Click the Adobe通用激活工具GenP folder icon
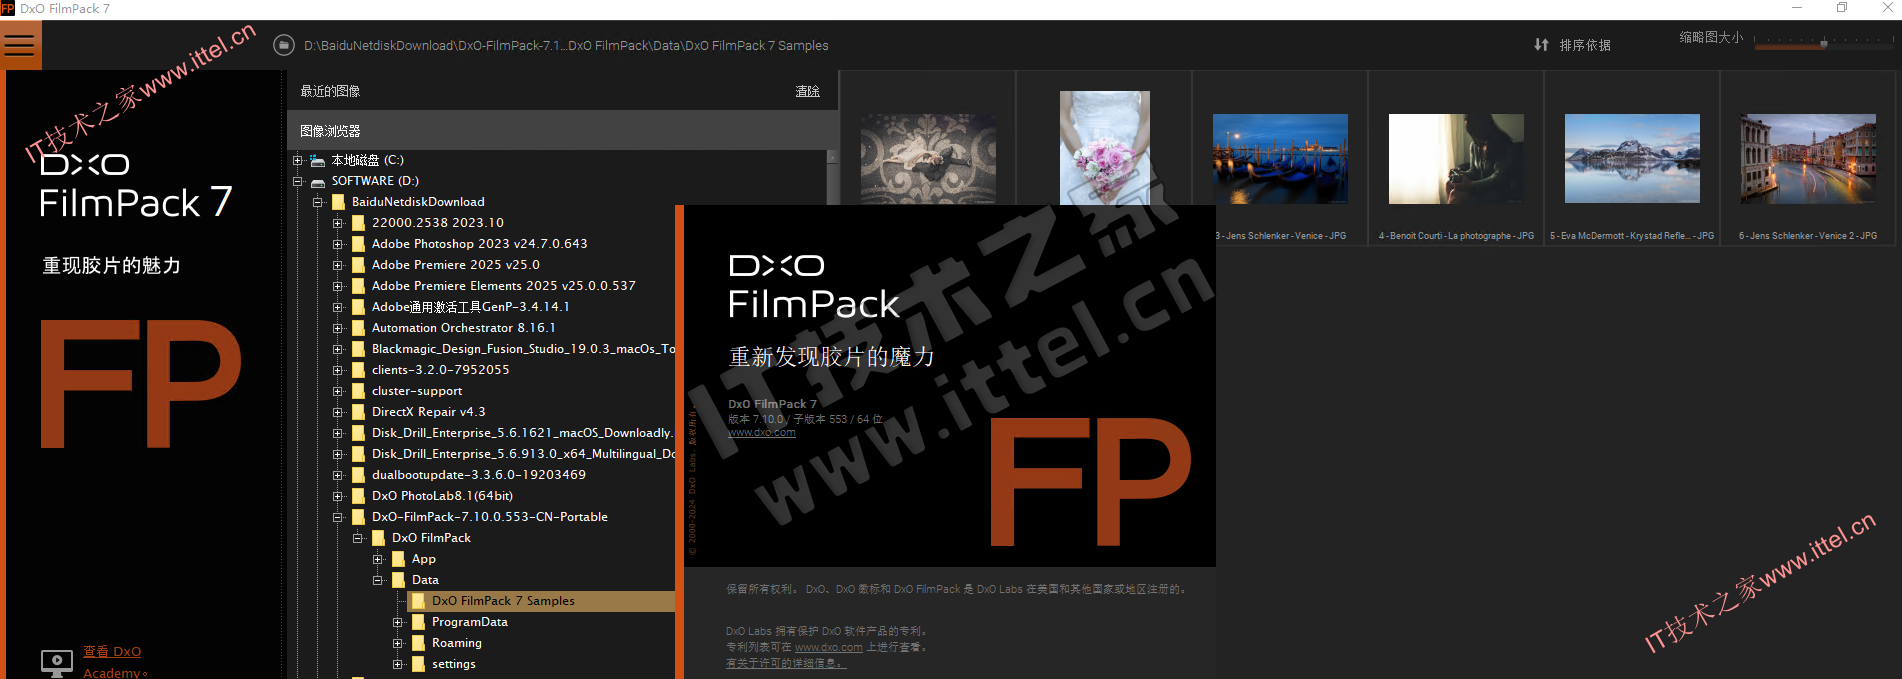Viewport: 1902px width, 679px height. (359, 307)
